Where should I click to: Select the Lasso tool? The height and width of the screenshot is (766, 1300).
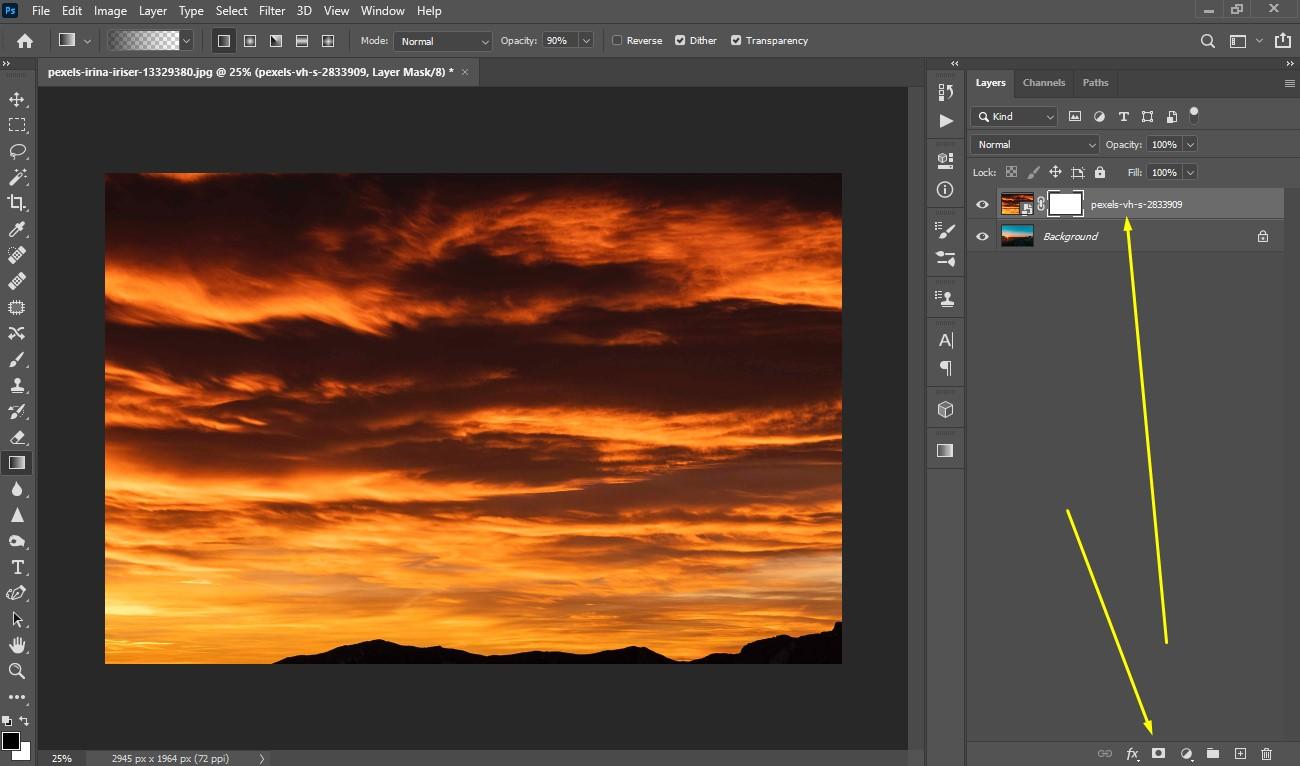point(17,151)
